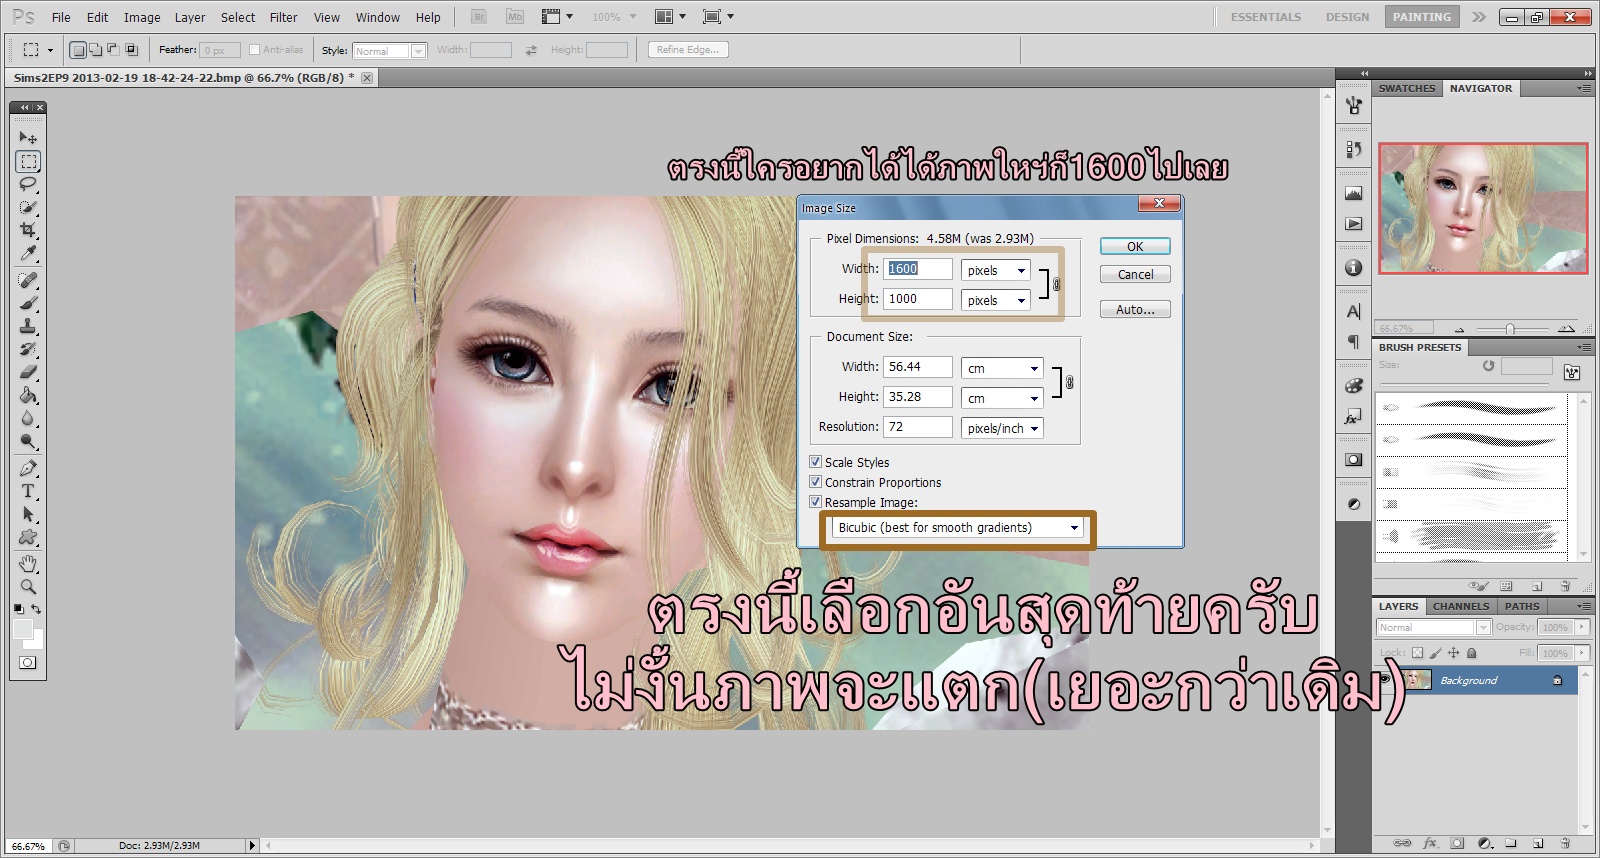
Task: Open the layer blend mode dropdown
Action: 1433,628
